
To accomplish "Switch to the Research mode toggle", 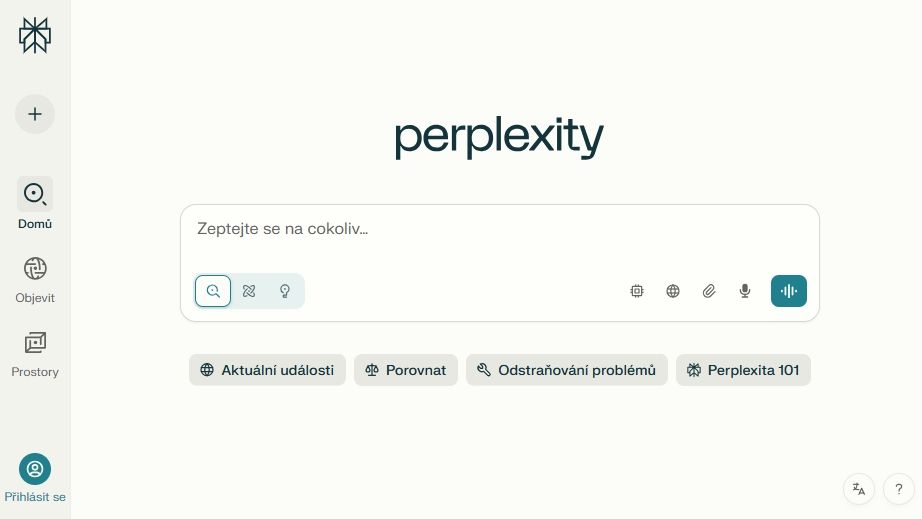I will (x=249, y=291).
